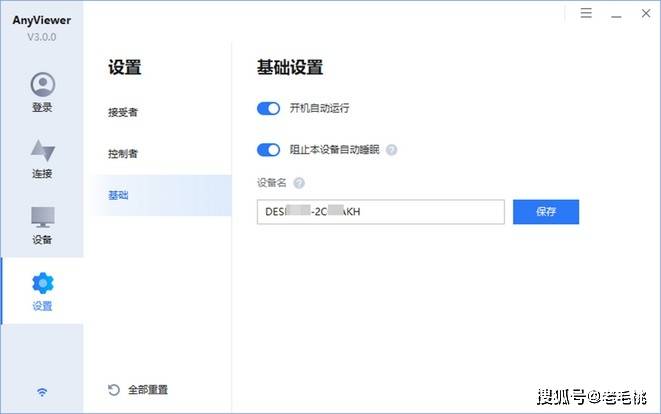This screenshot has width=661, height=414.
Task: Toggle 阻止本设备自动睡眠 switch
Action: tap(269, 150)
